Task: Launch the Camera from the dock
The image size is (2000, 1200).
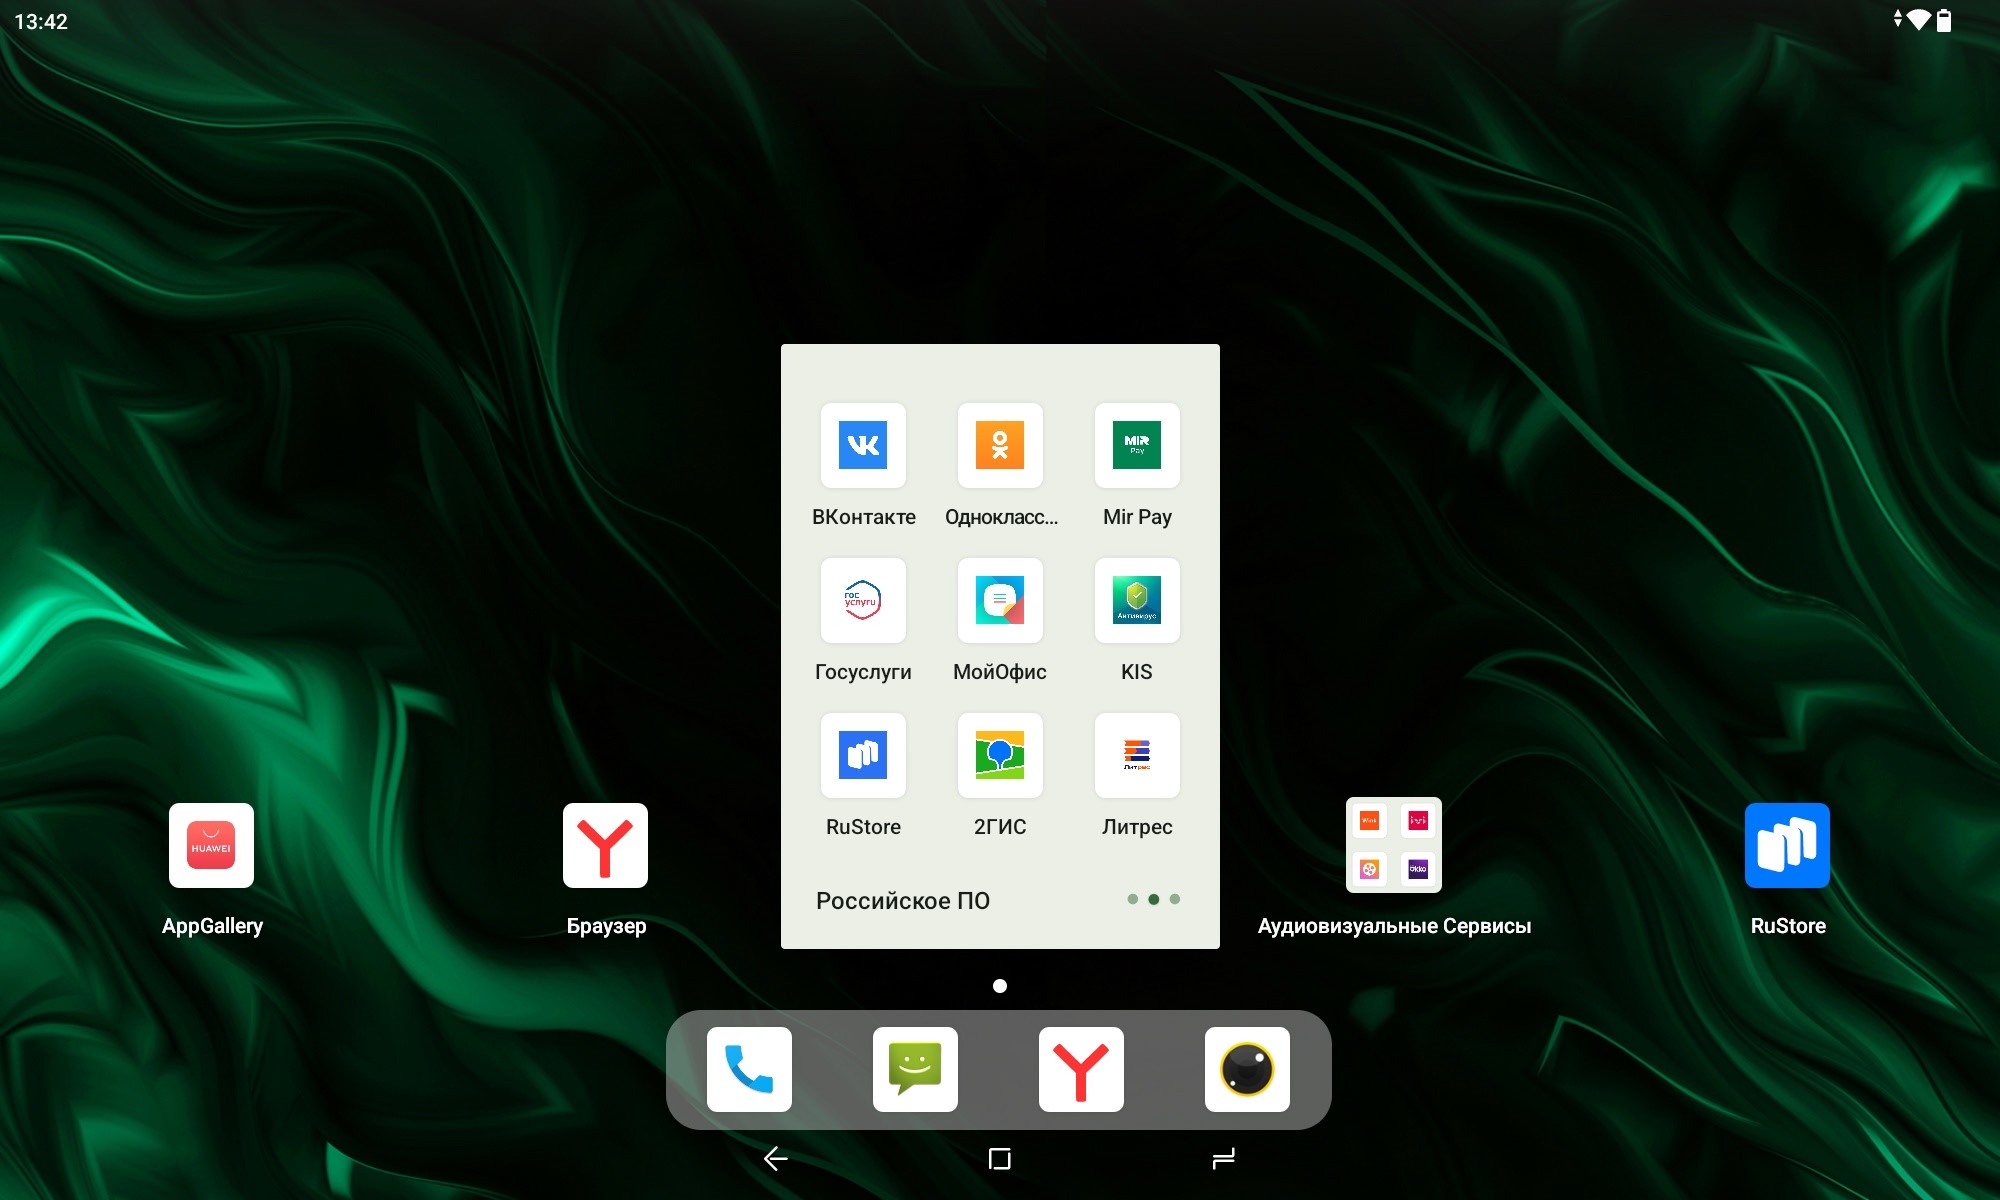Action: pyautogui.click(x=1247, y=1070)
